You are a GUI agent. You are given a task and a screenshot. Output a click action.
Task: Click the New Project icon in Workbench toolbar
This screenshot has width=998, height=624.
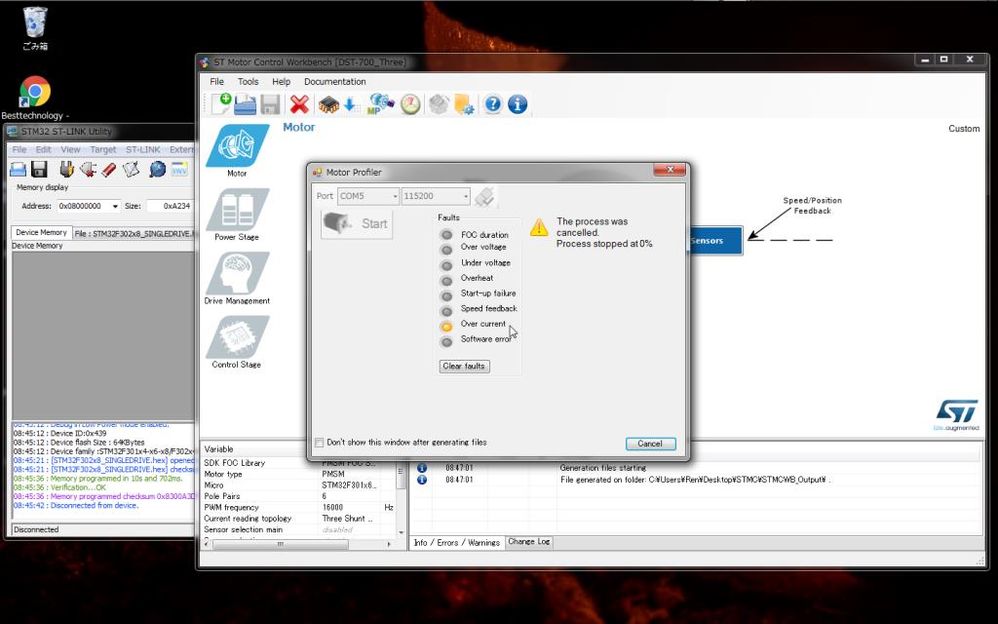point(221,104)
